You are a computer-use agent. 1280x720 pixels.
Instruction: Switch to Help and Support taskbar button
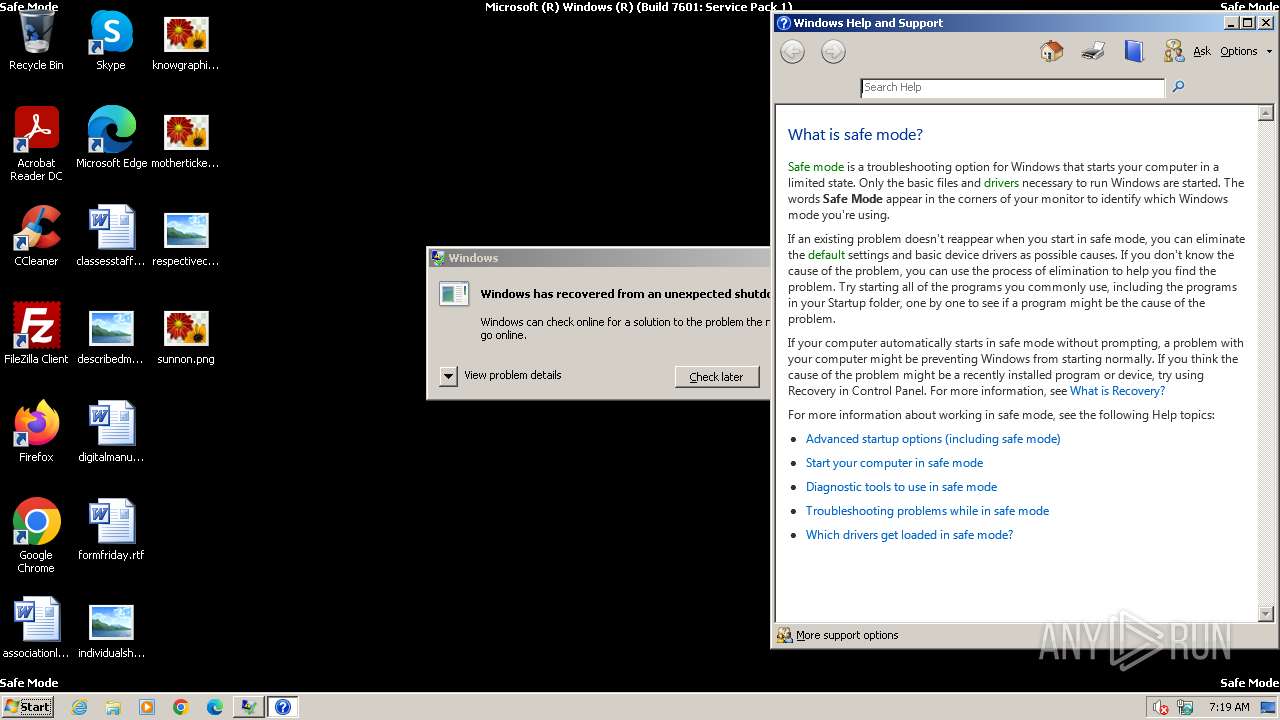pyautogui.click(x=283, y=707)
